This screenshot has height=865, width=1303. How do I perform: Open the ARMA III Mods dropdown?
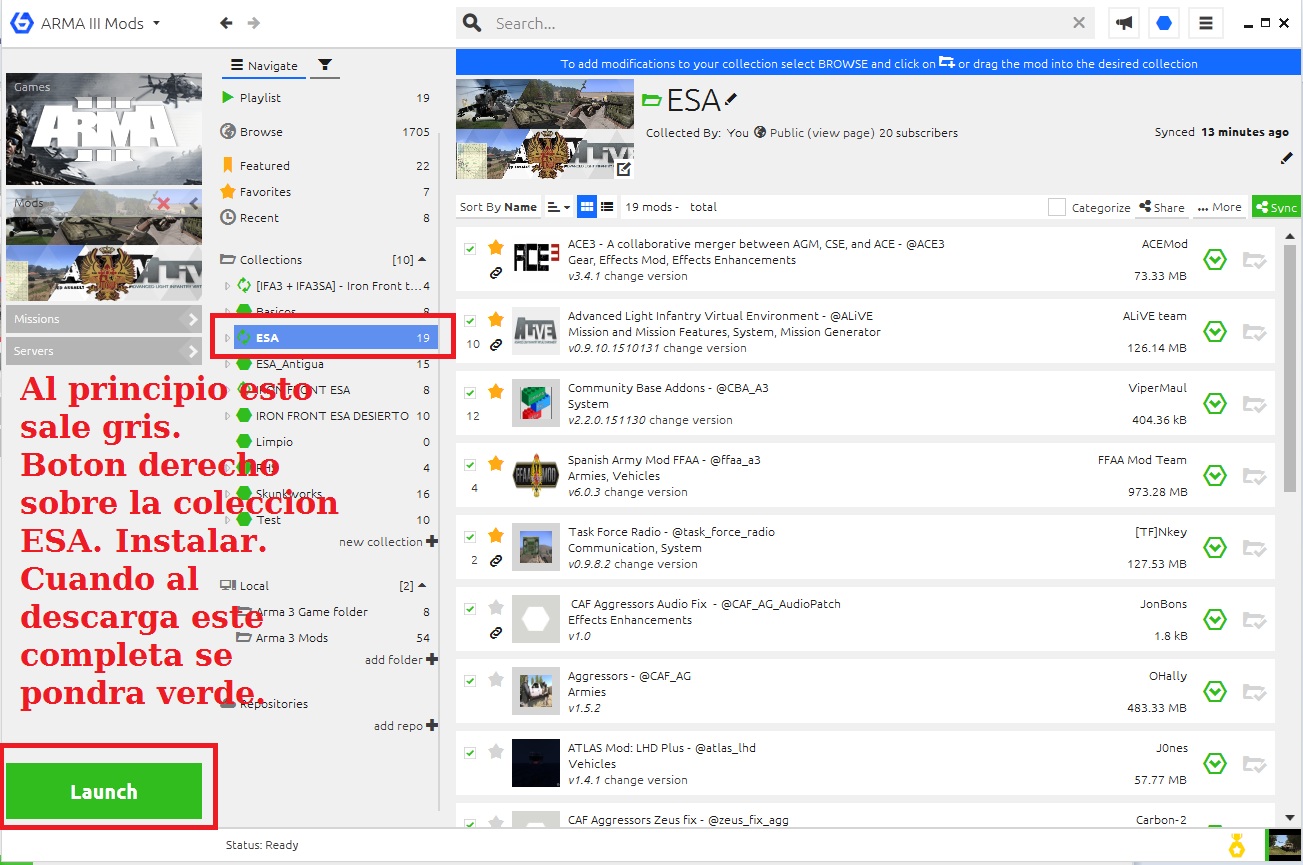[99, 23]
